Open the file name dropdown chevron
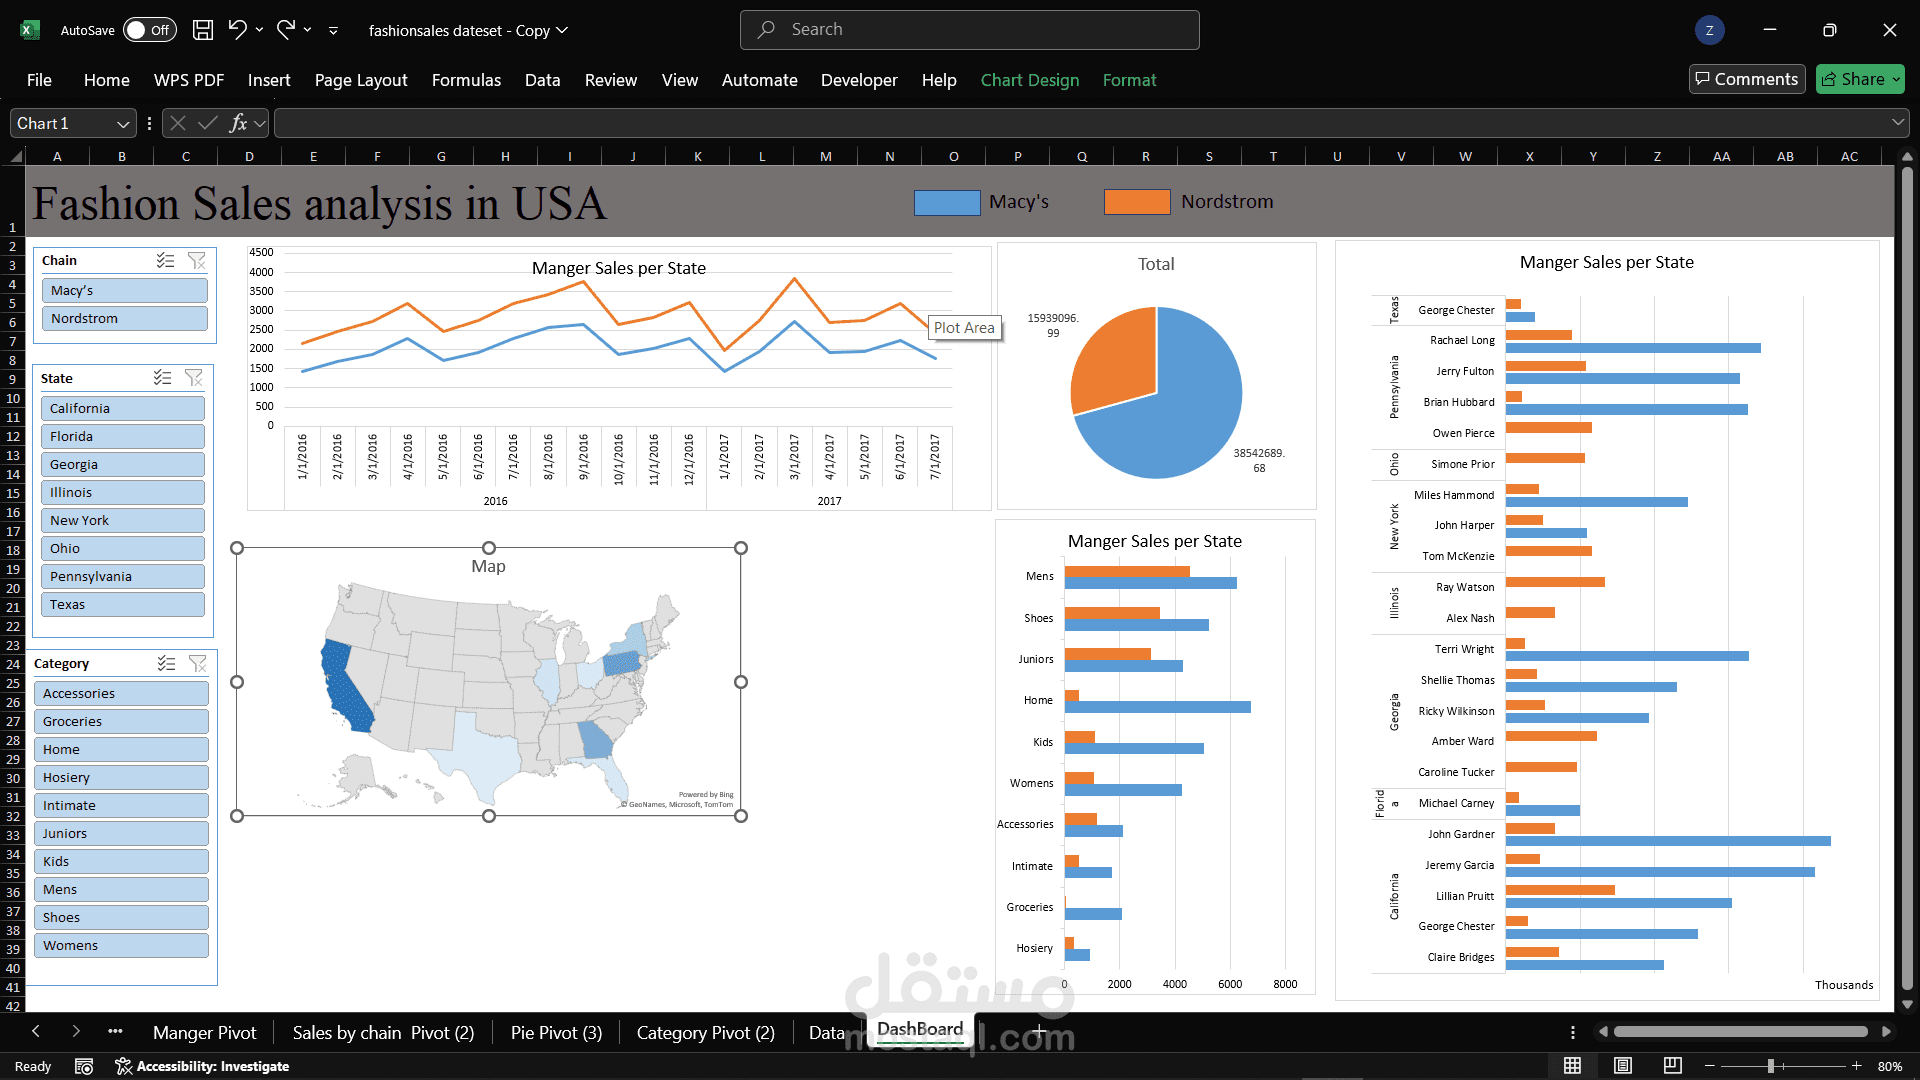The height and width of the screenshot is (1080, 1920). (562, 30)
